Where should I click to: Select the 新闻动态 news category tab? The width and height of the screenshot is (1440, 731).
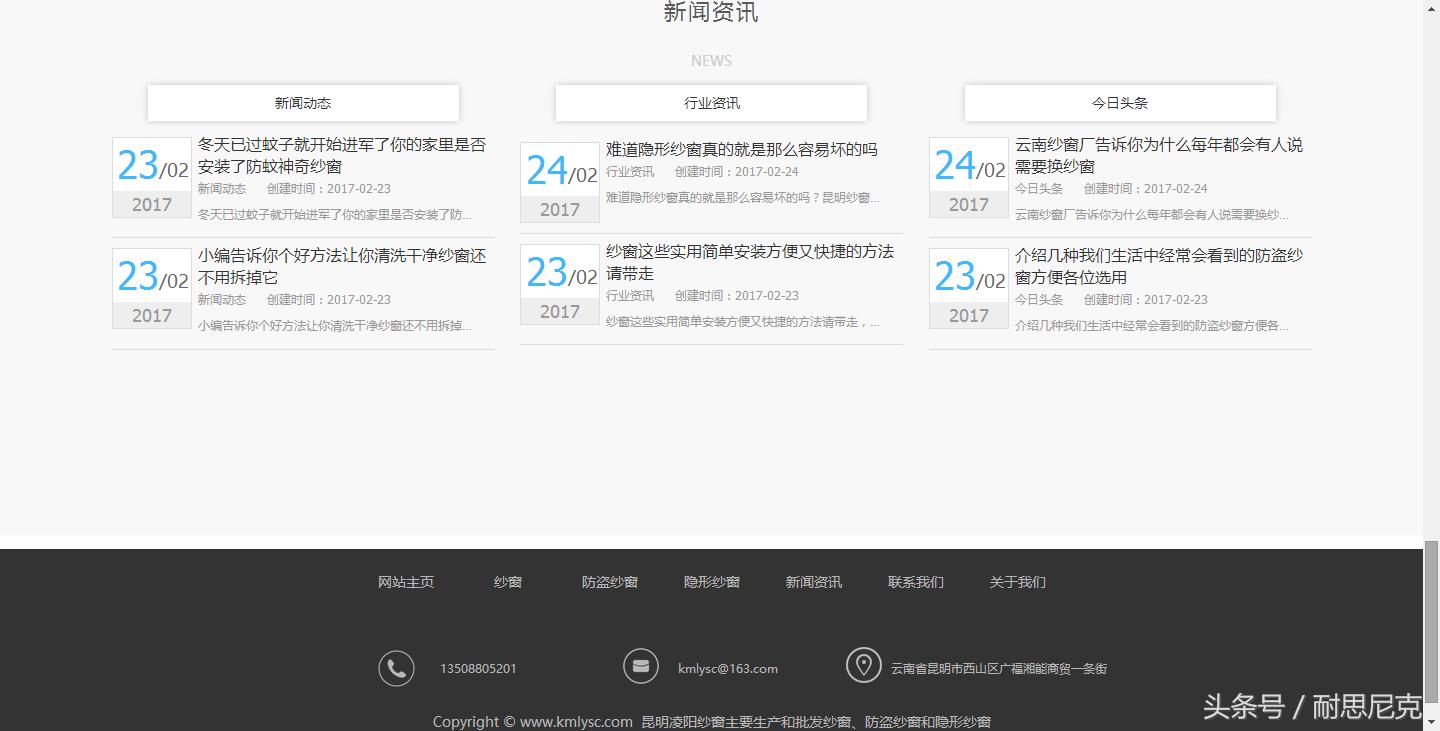pyautogui.click(x=303, y=102)
